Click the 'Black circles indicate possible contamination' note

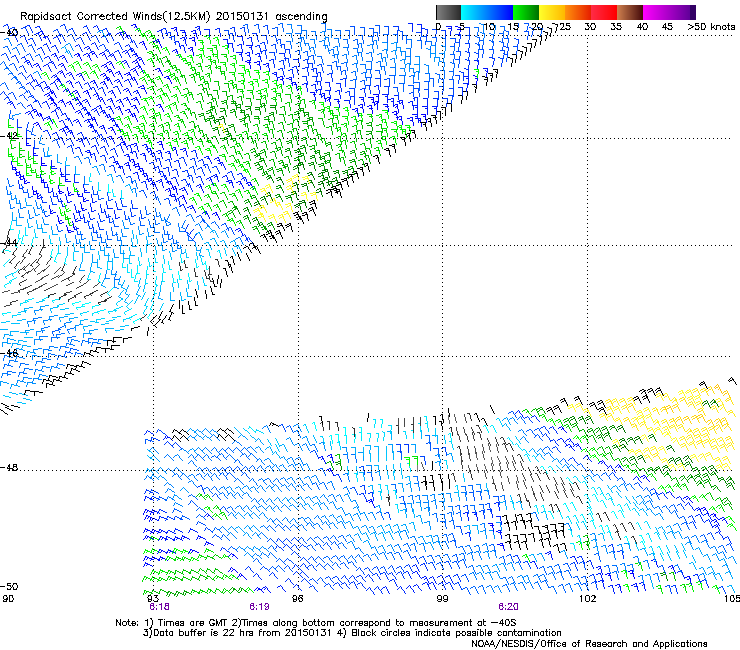point(456,633)
